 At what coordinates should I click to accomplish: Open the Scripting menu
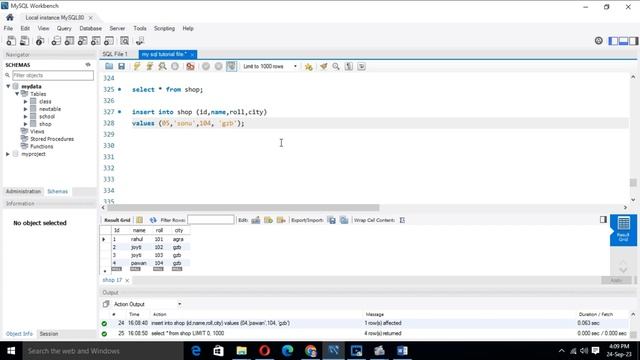pyautogui.click(x=164, y=28)
